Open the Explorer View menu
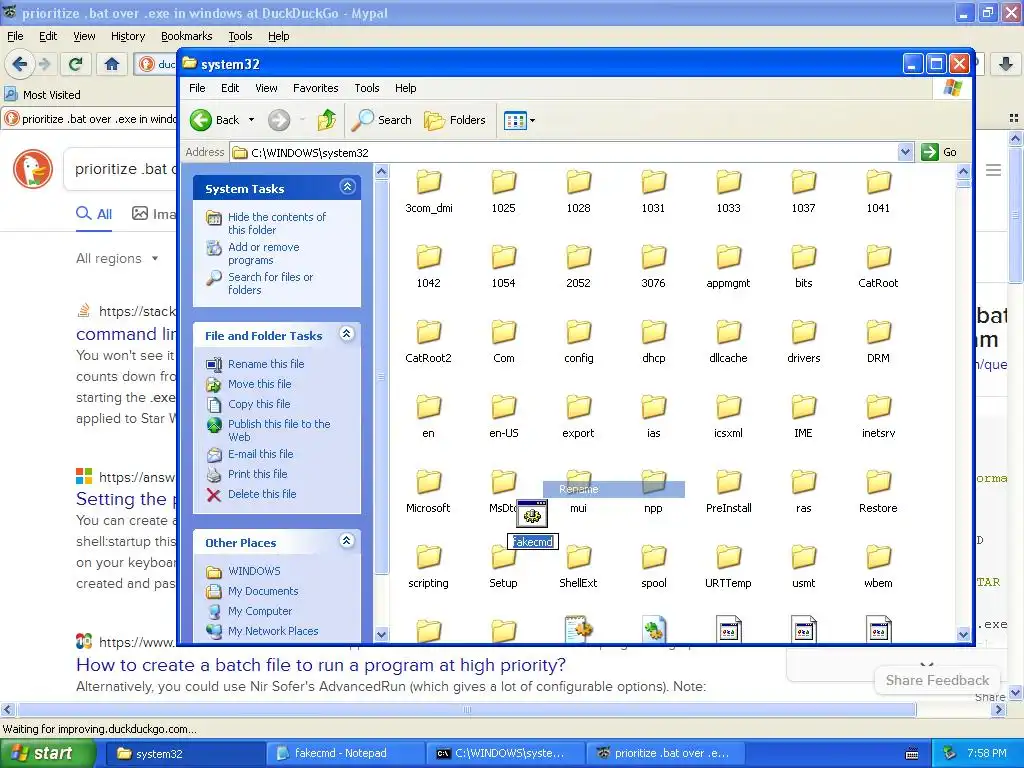This screenshot has width=1024, height=768. [x=266, y=88]
